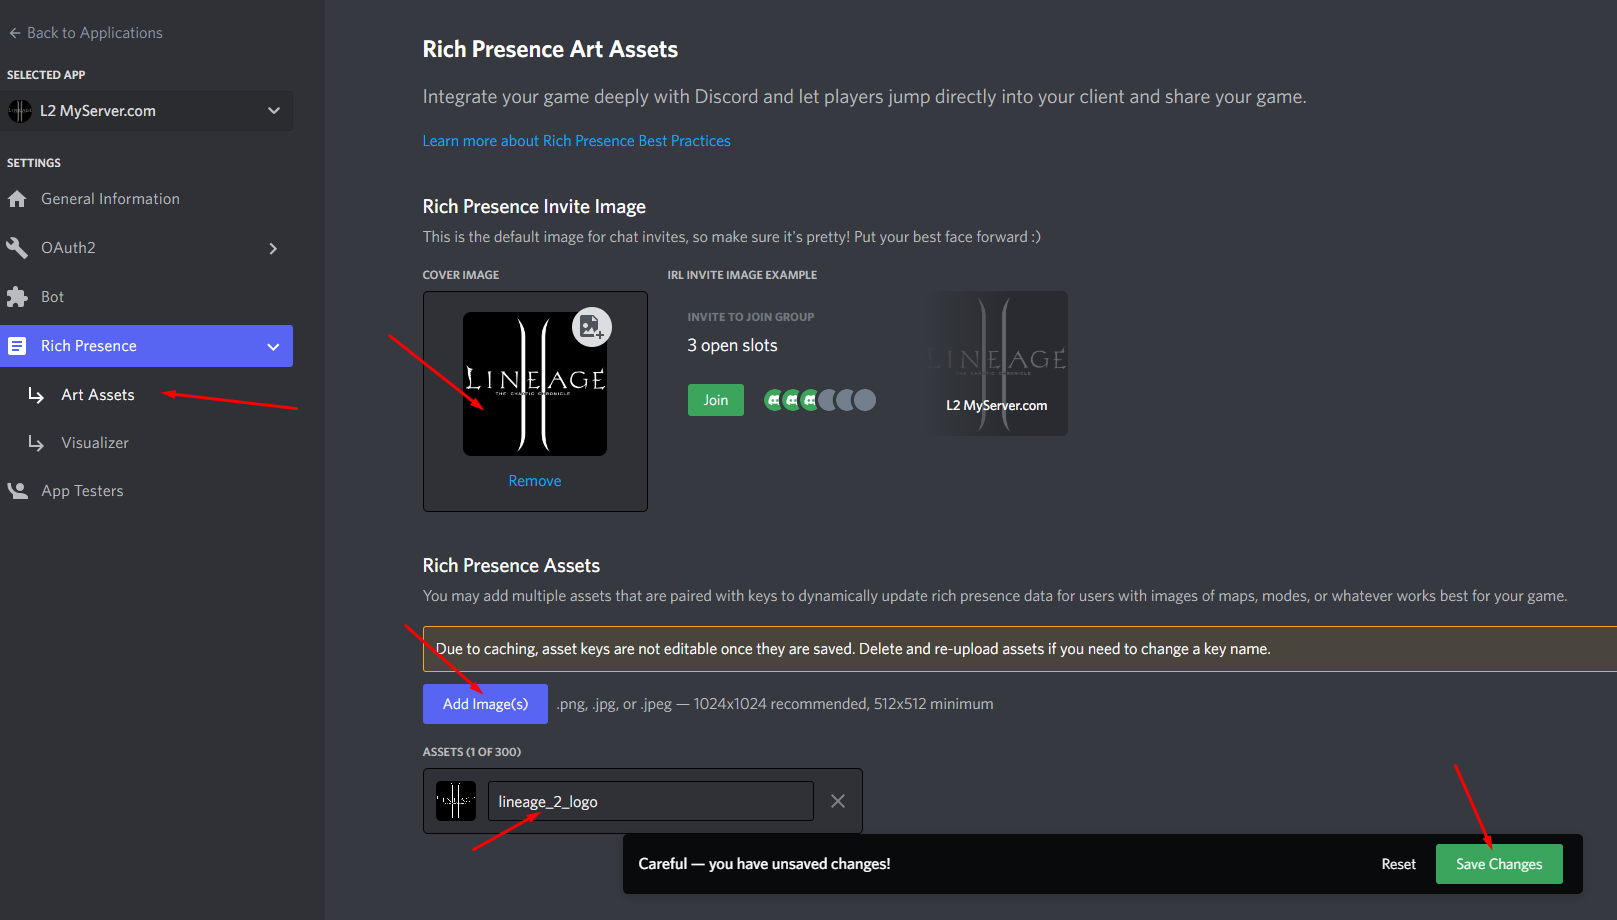Click the green Join button

[716, 400]
